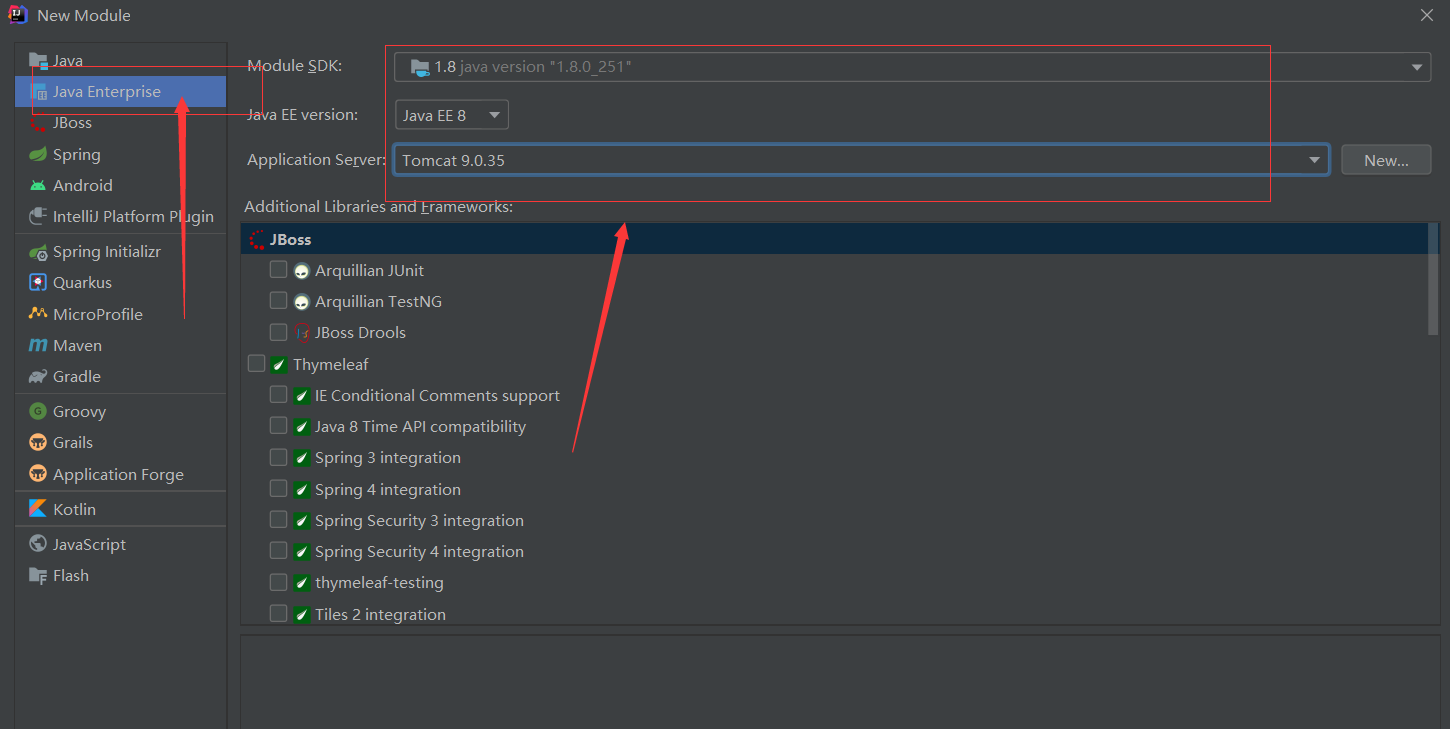This screenshot has width=1450, height=729.
Task: Click the Kotlin icon
Action: pos(38,509)
